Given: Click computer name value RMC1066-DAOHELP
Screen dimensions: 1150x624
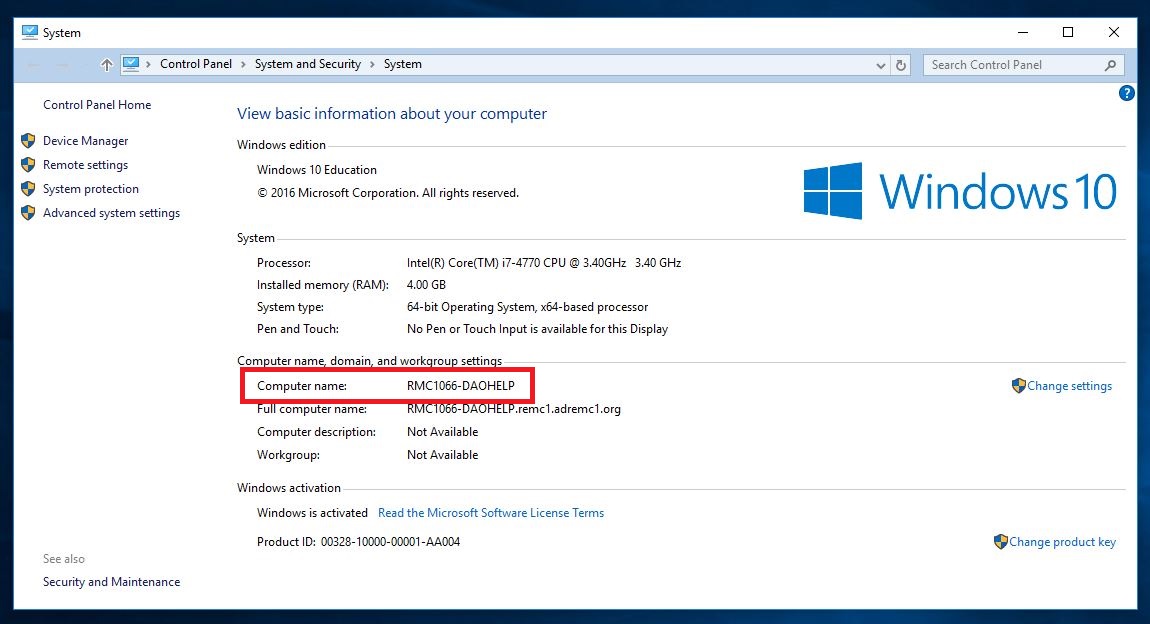Looking at the screenshot, I should (461, 386).
